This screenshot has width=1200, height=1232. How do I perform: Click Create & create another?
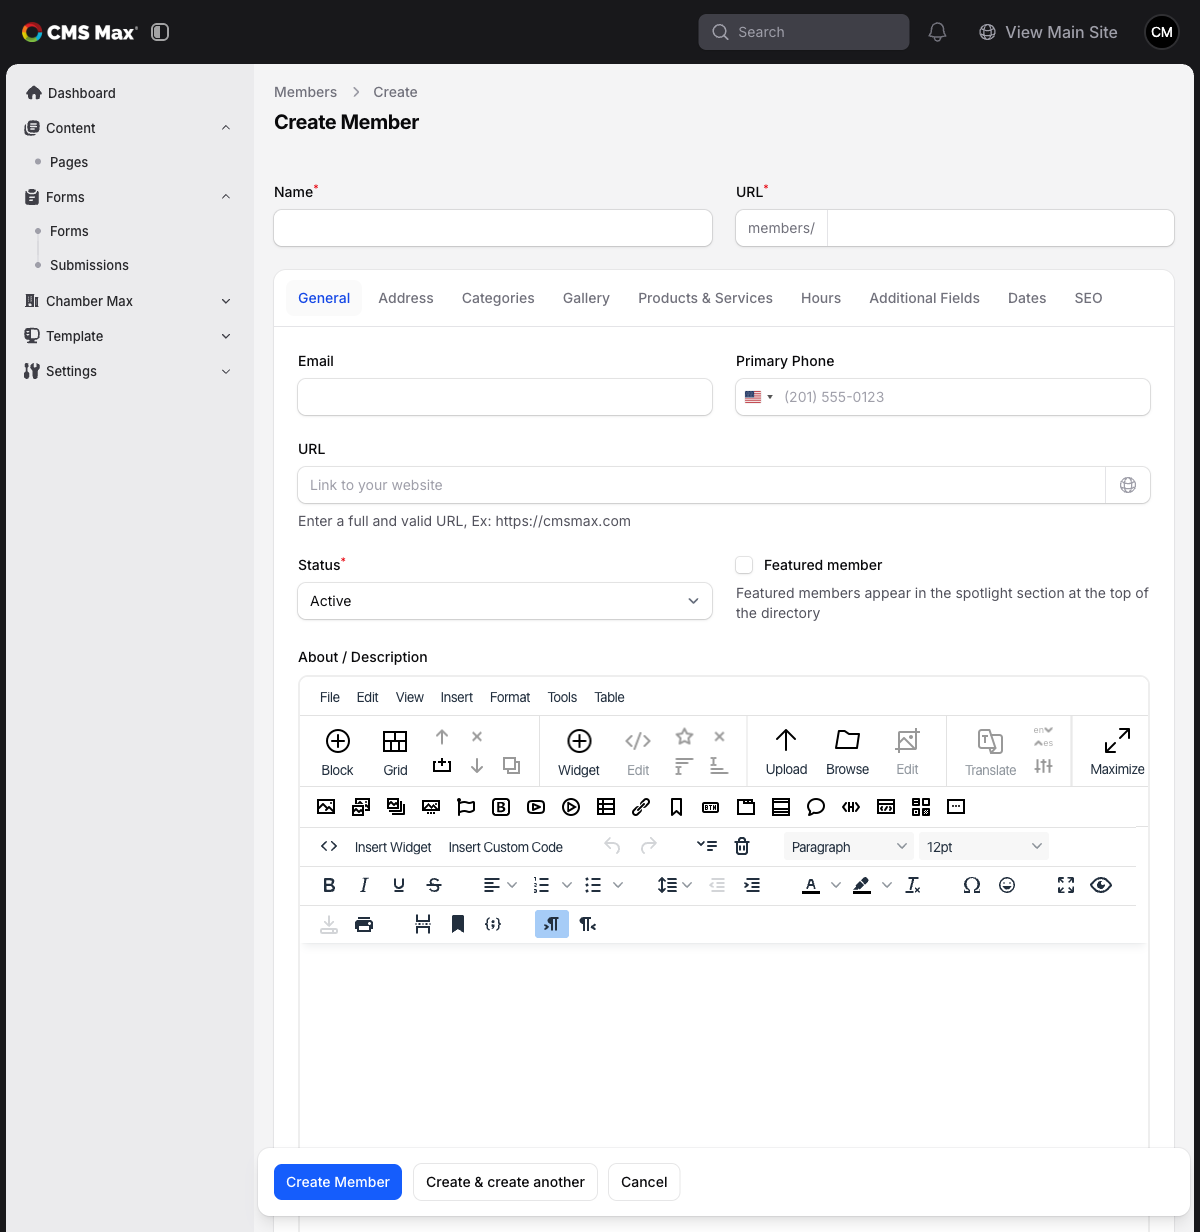point(505,1182)
